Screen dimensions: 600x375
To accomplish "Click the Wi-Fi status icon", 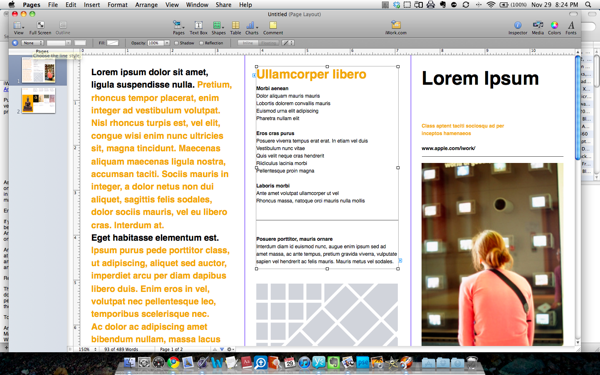I will pos(491,5).
